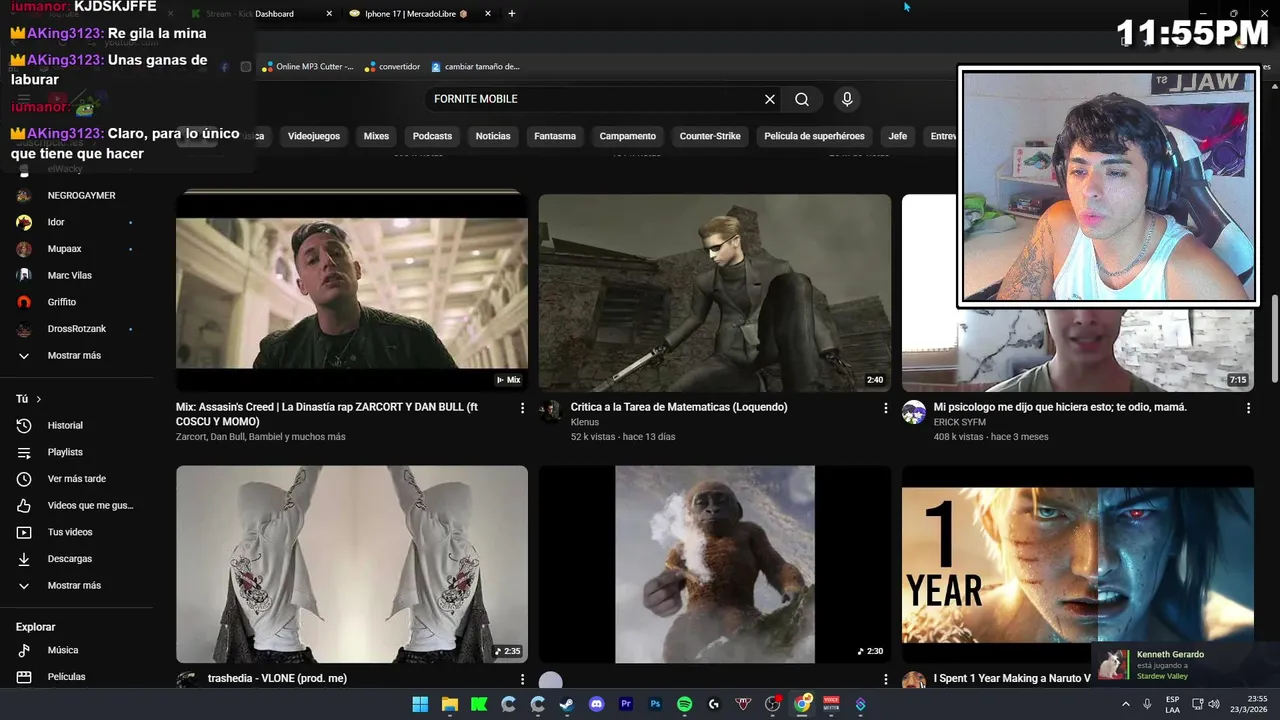Open Spotify from the taskbar
Image resolution: width=1280 pixels, height=720 pixels.
pos(684,704)
